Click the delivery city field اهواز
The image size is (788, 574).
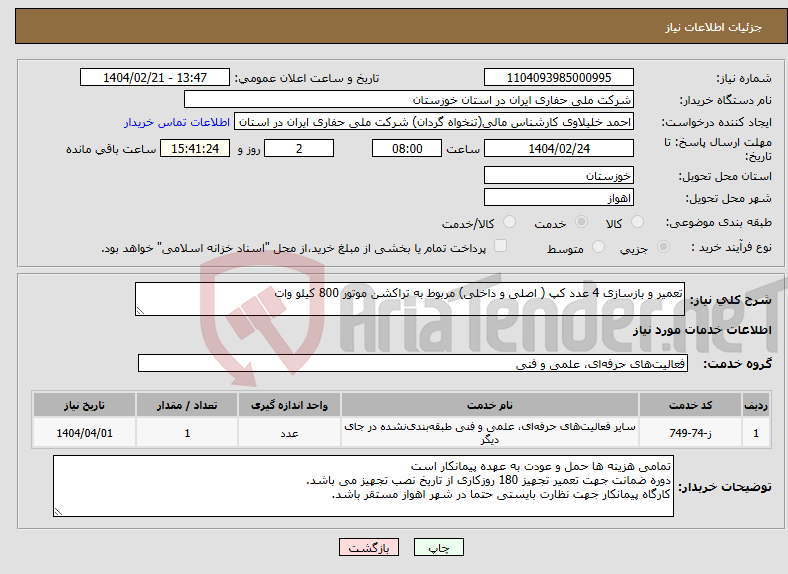click(558, 198)
